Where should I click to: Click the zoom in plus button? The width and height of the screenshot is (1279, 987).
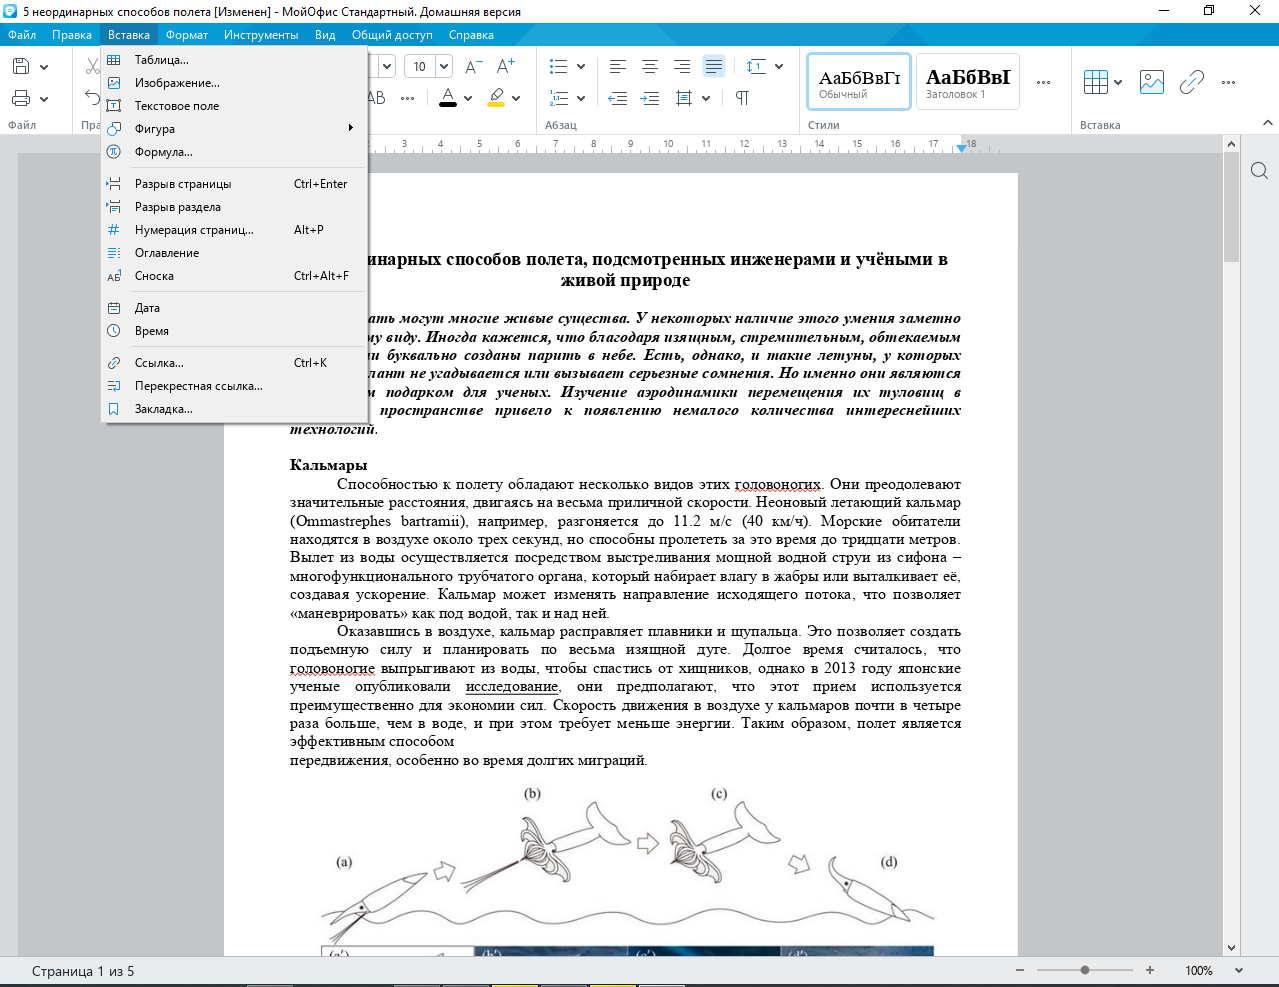[x=1150, y=970]
